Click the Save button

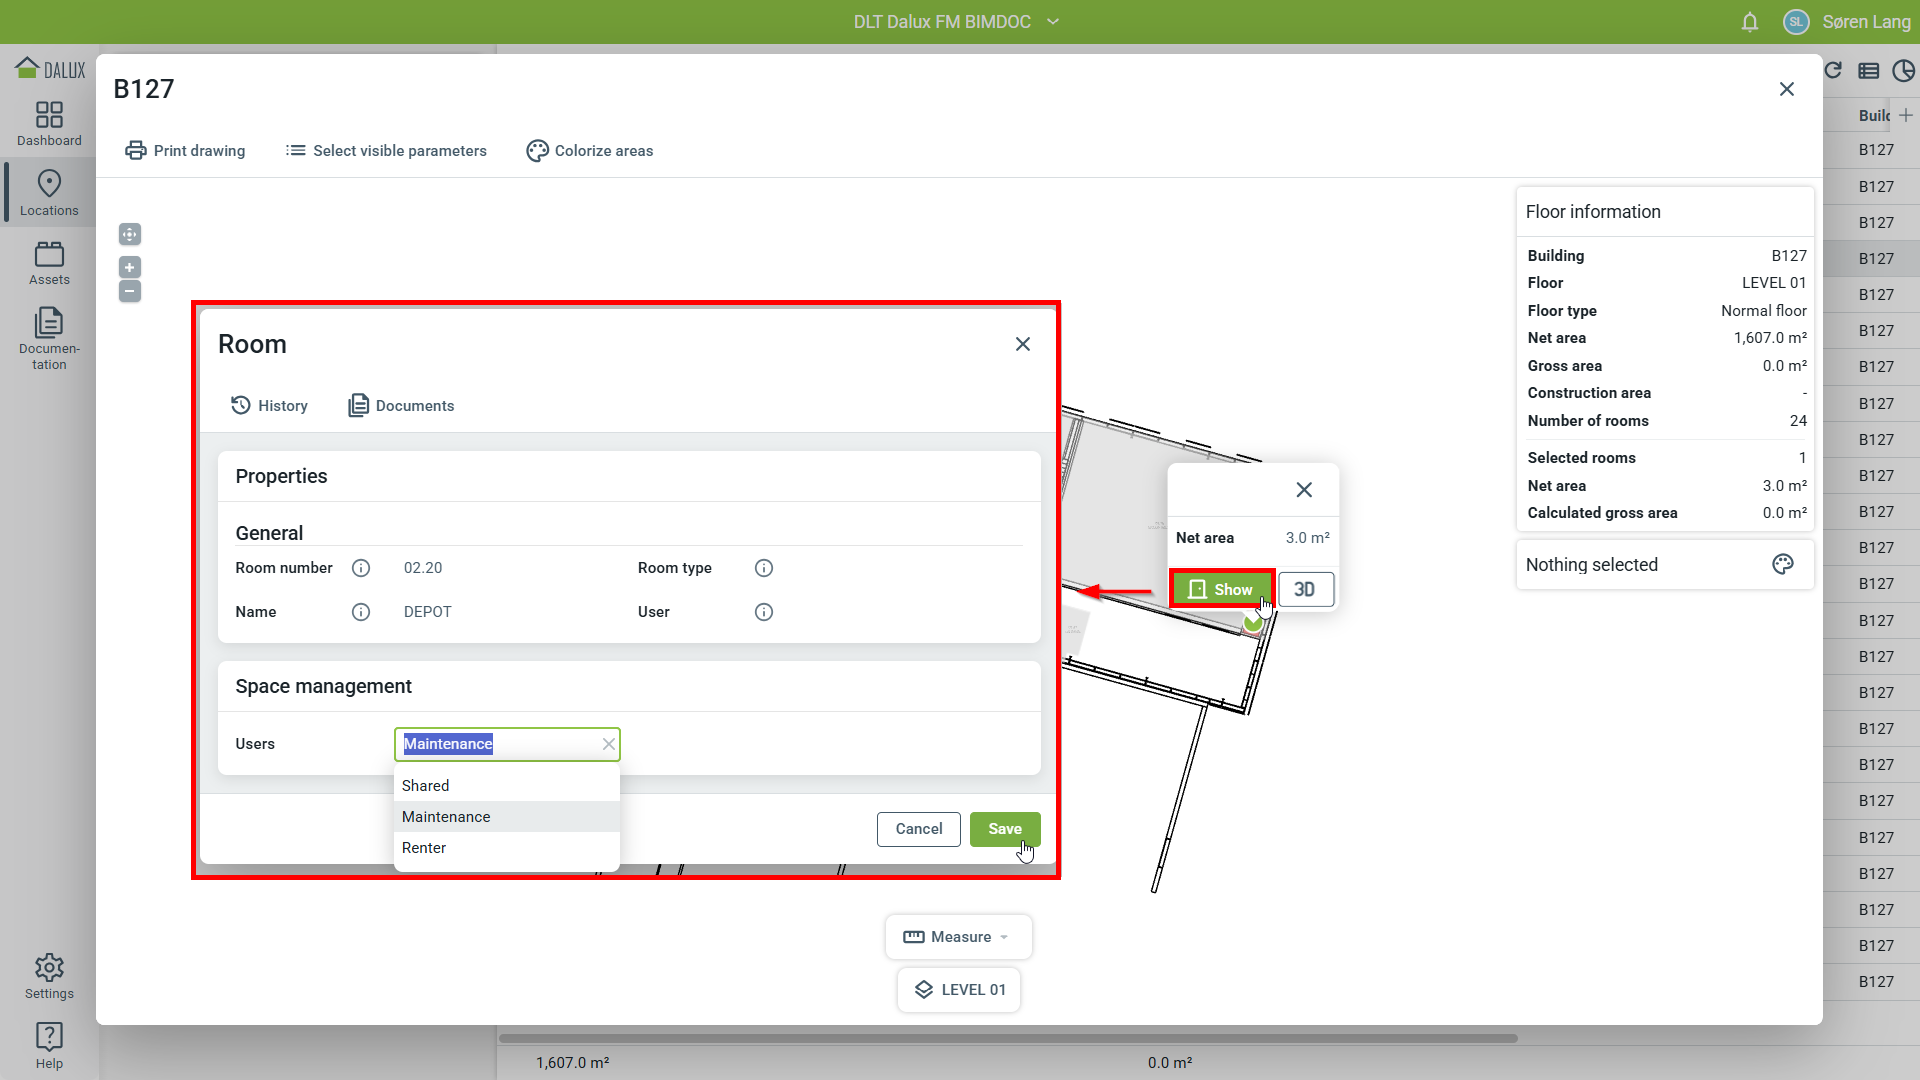point(1004,829)
